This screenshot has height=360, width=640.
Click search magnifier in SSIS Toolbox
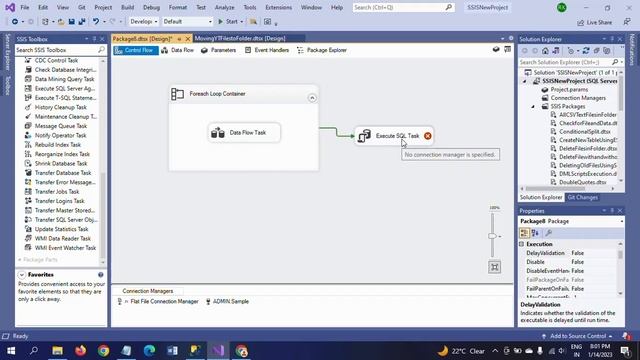(101, 50)
